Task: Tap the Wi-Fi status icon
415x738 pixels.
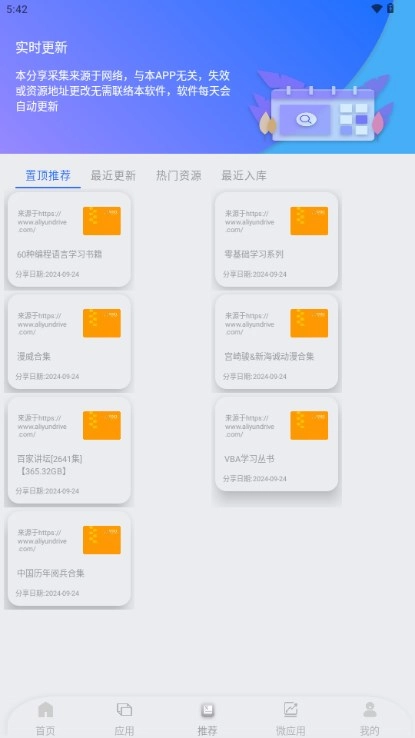Action: pos(377,8)
